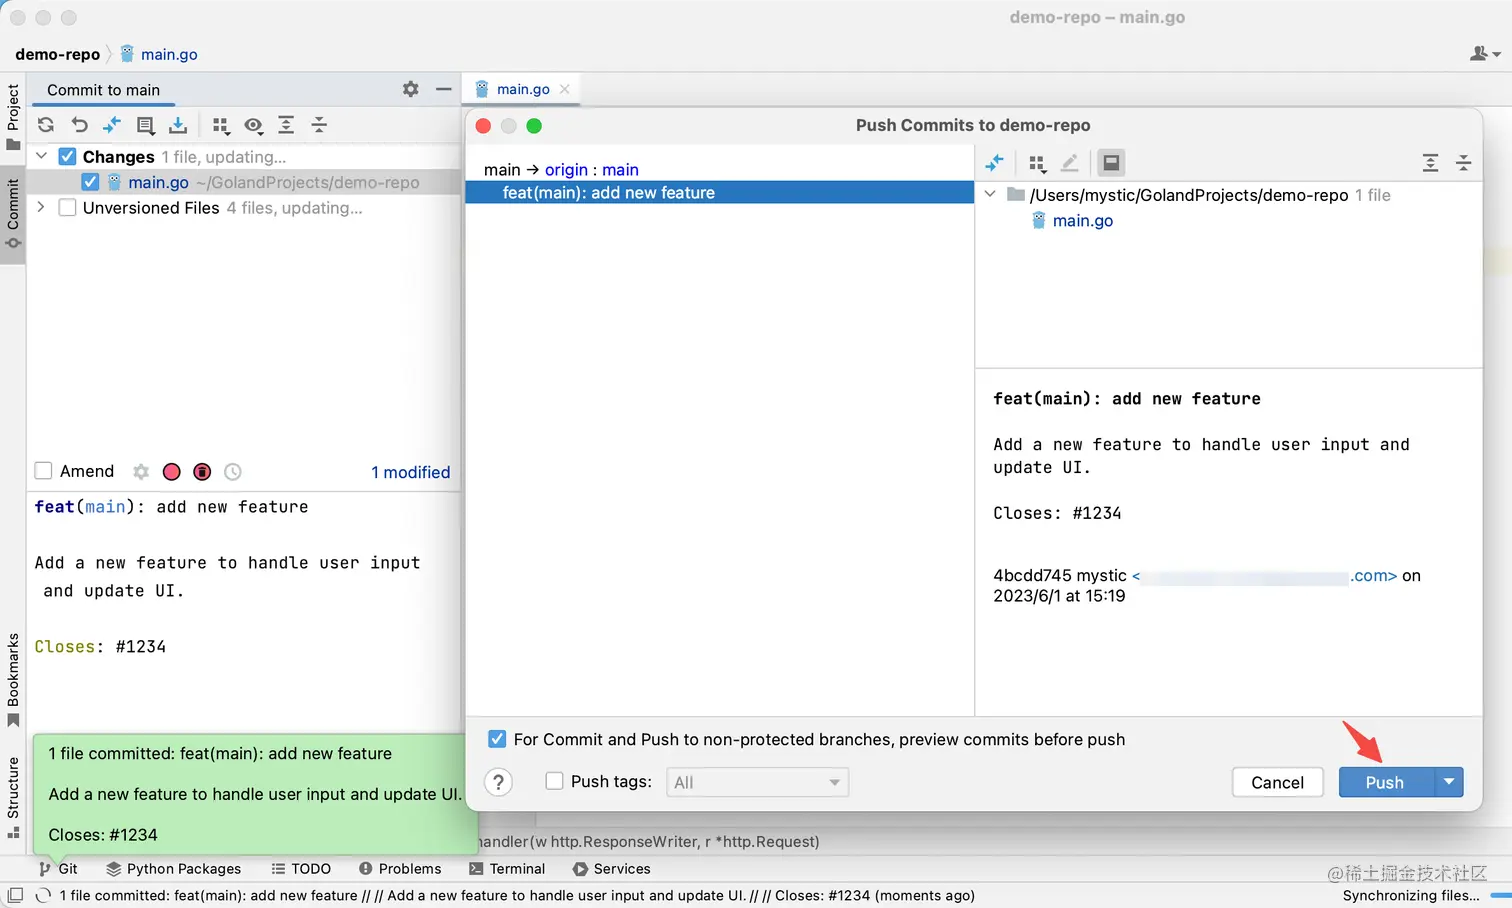The width and height of the screenshot is (1512, 908).
Task: Toggle Preview Diff in Push dialog
Action: (1111, 163)
